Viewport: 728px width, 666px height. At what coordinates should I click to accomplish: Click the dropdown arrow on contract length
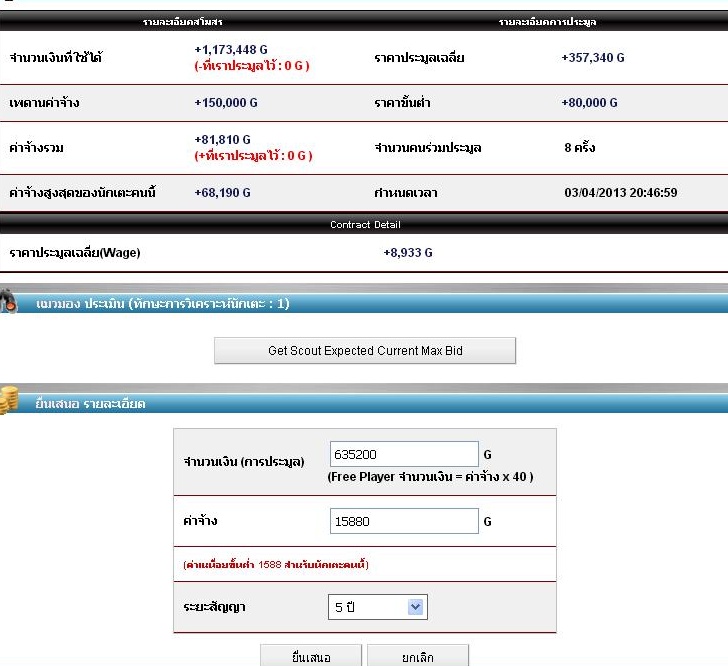[x=416, y=607]
